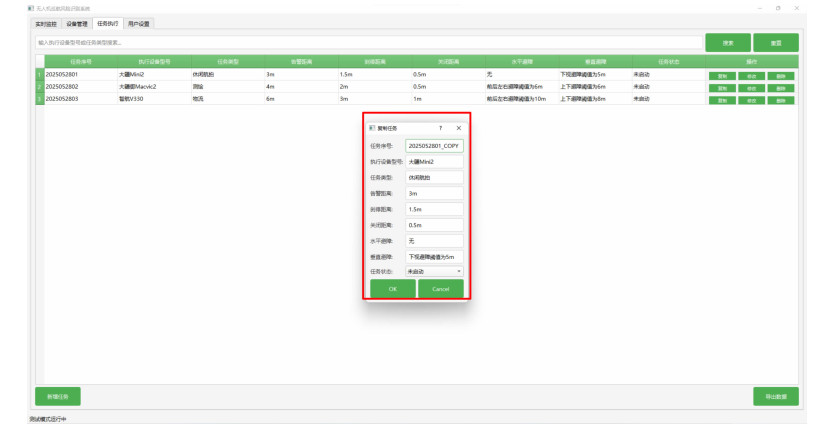Switch to the 实时监控 tab
Image resolution: width=830 pixels, height=435 pixels.
(45, 22)
